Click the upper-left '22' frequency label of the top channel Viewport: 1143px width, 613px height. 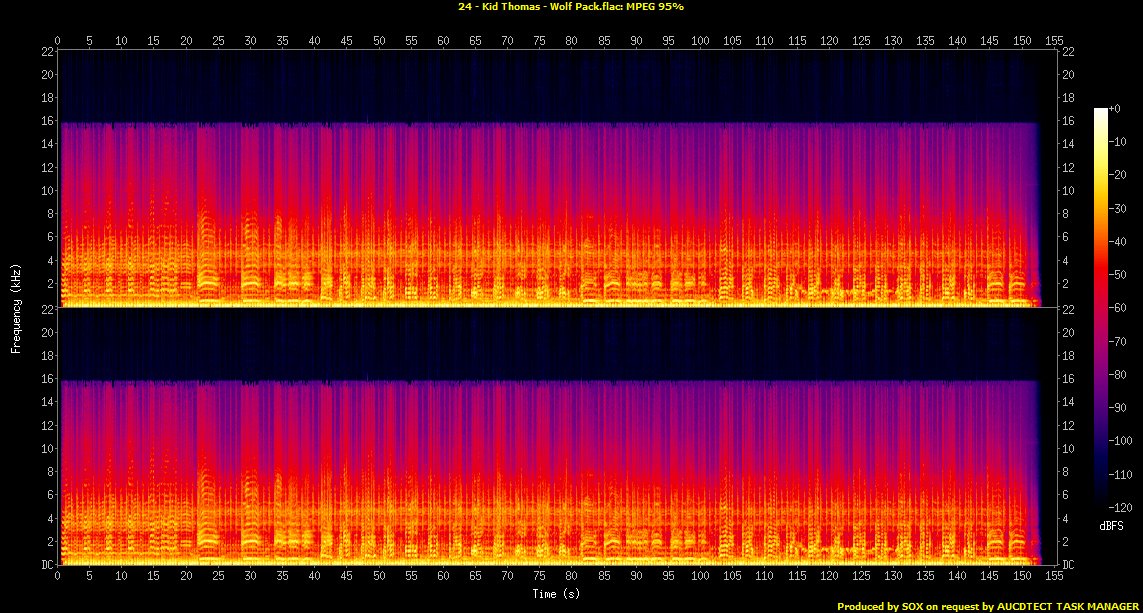click(47, 51)
